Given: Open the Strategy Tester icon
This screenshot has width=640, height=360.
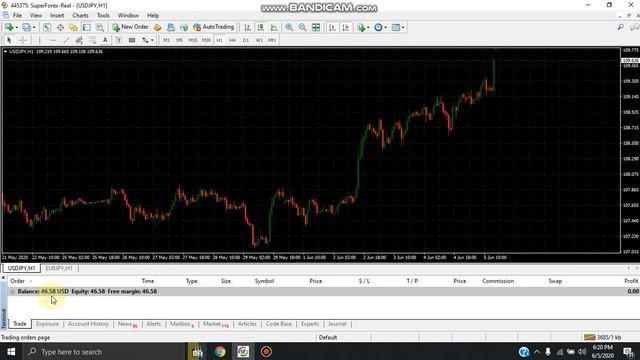Looking at the screenshot, I should (x=100, y=27).
